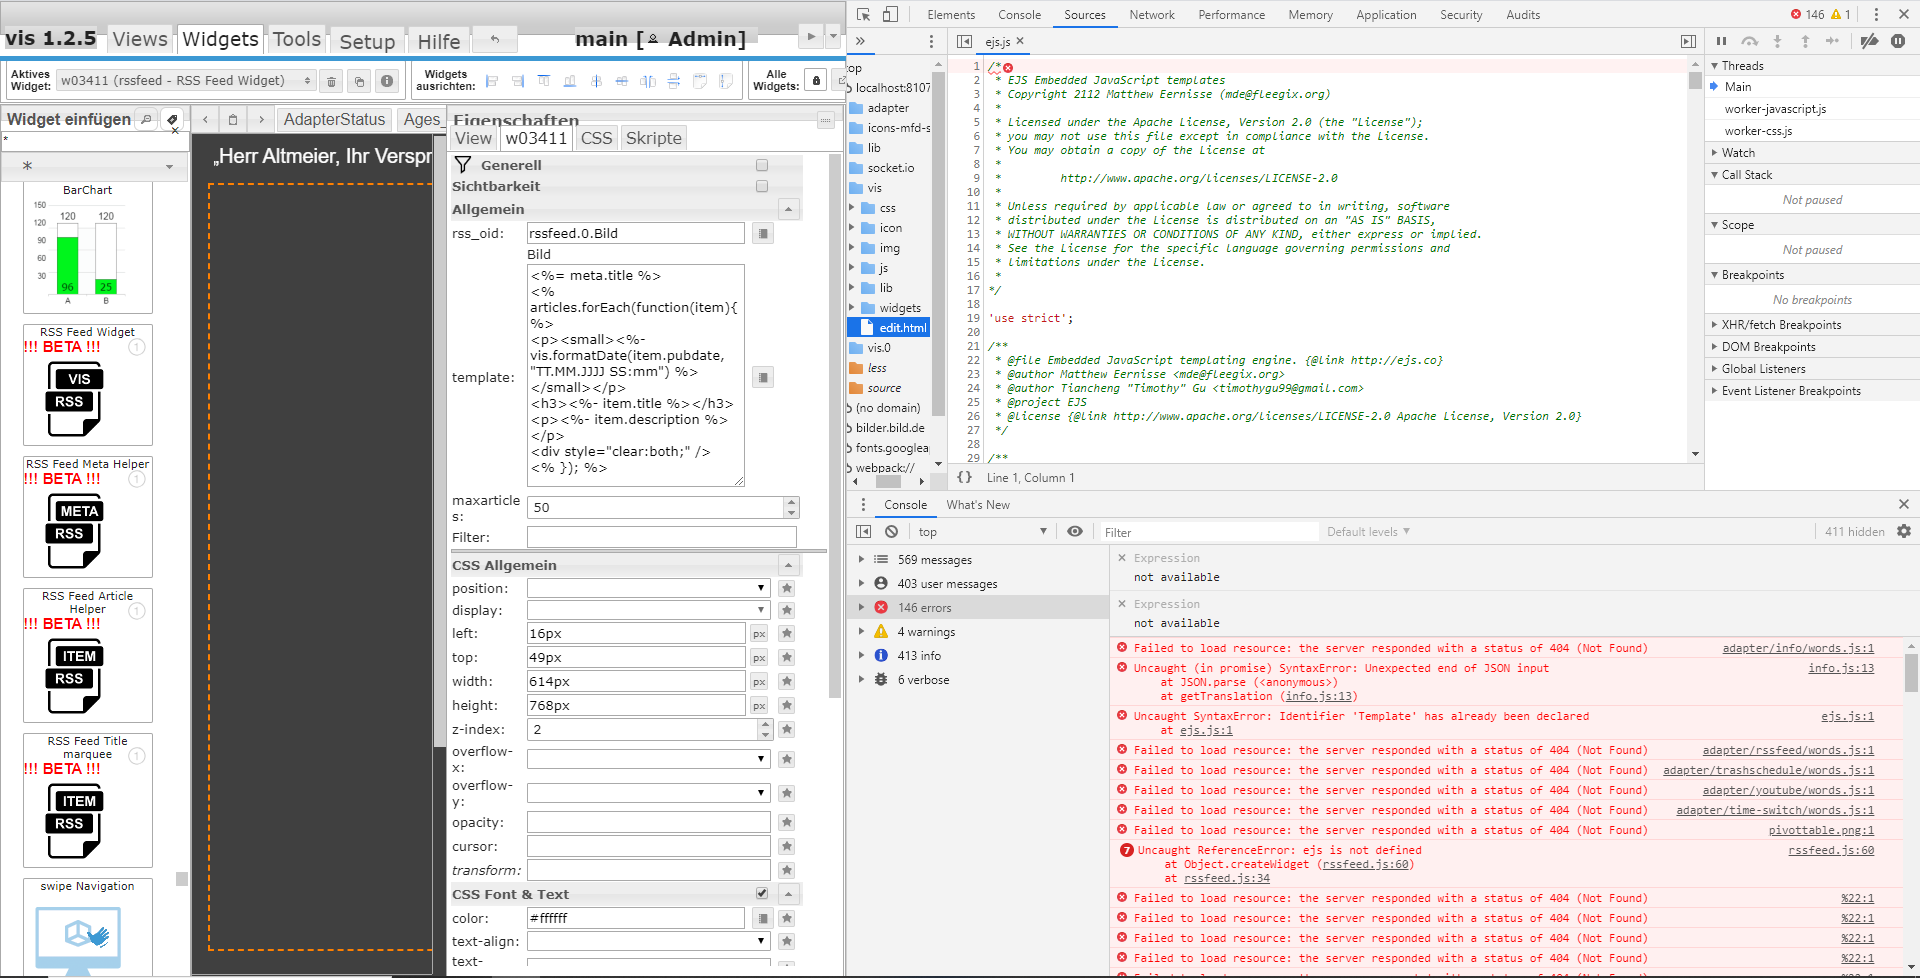Hide the DevTools file navigator
The height and width of the screenshot is (978, 1920).
click(x=964, y=41)
